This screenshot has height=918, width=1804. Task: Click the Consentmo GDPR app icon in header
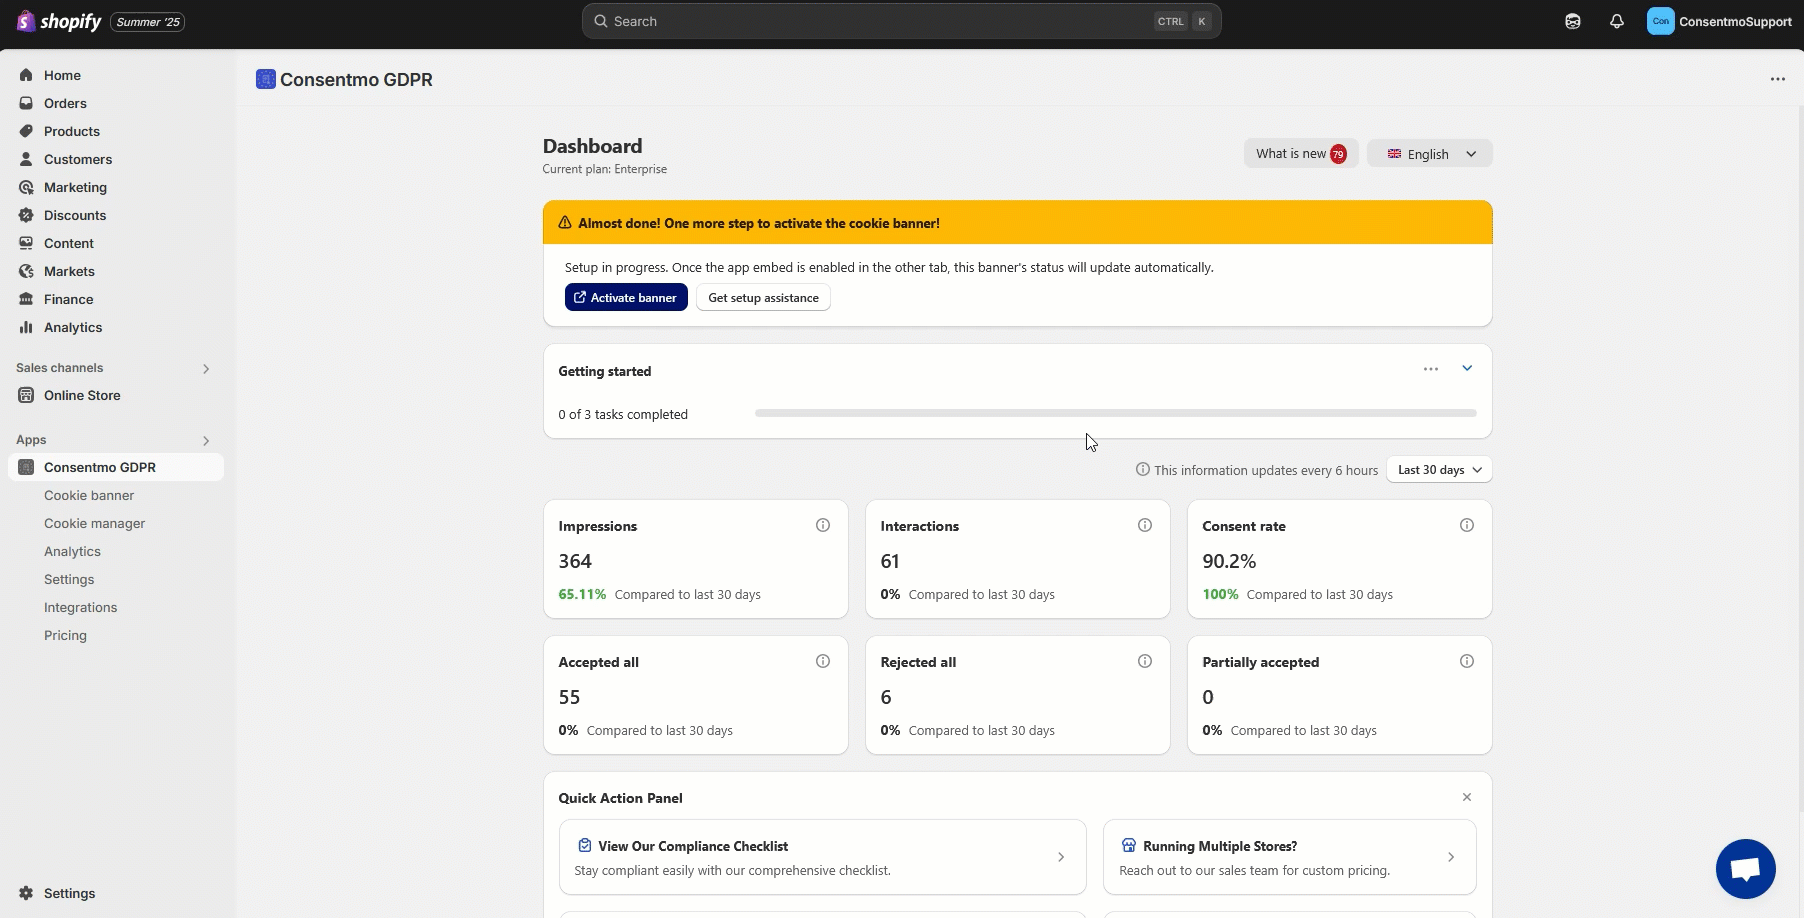[265, 79]
